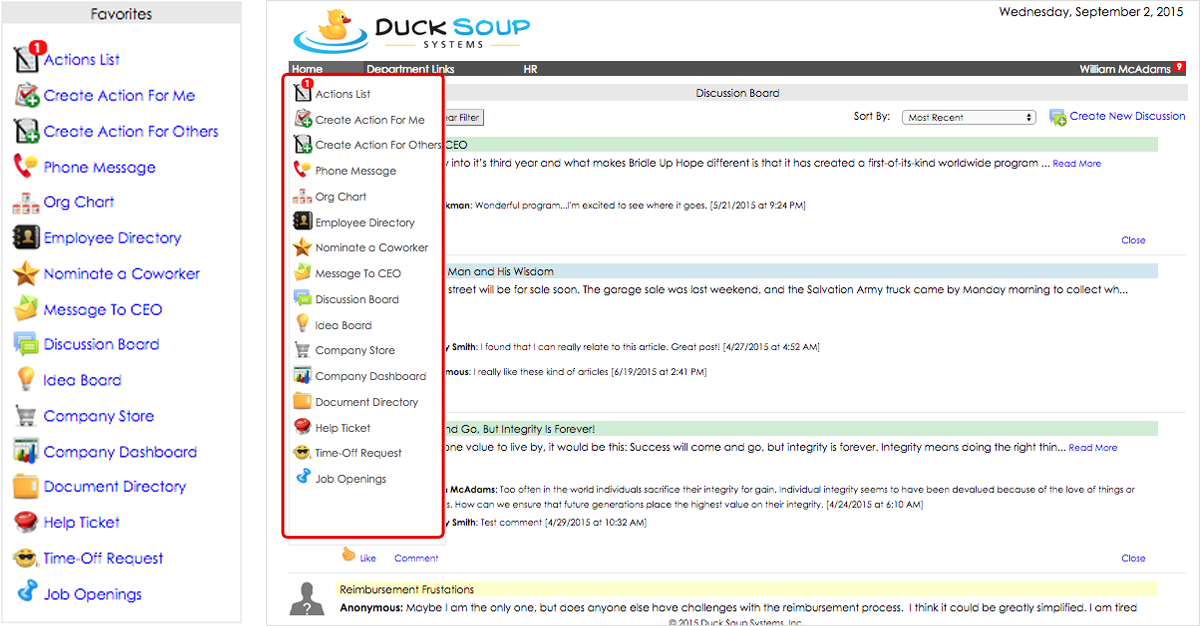Open Job Openings link in Favorites
Image resolution: width=1200 pixels, height=626 pixels.
click(x=92, y=594)
